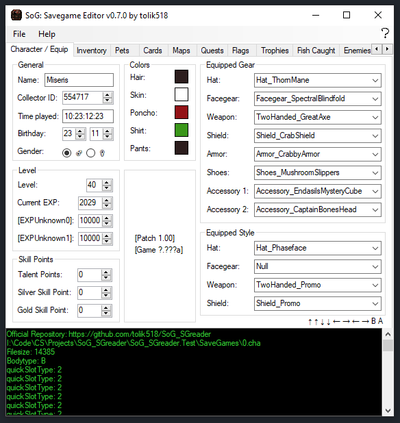Pick the Shirt green color swatch
The height and width of the screenshot is (423, 400).
tap(181, 130)
